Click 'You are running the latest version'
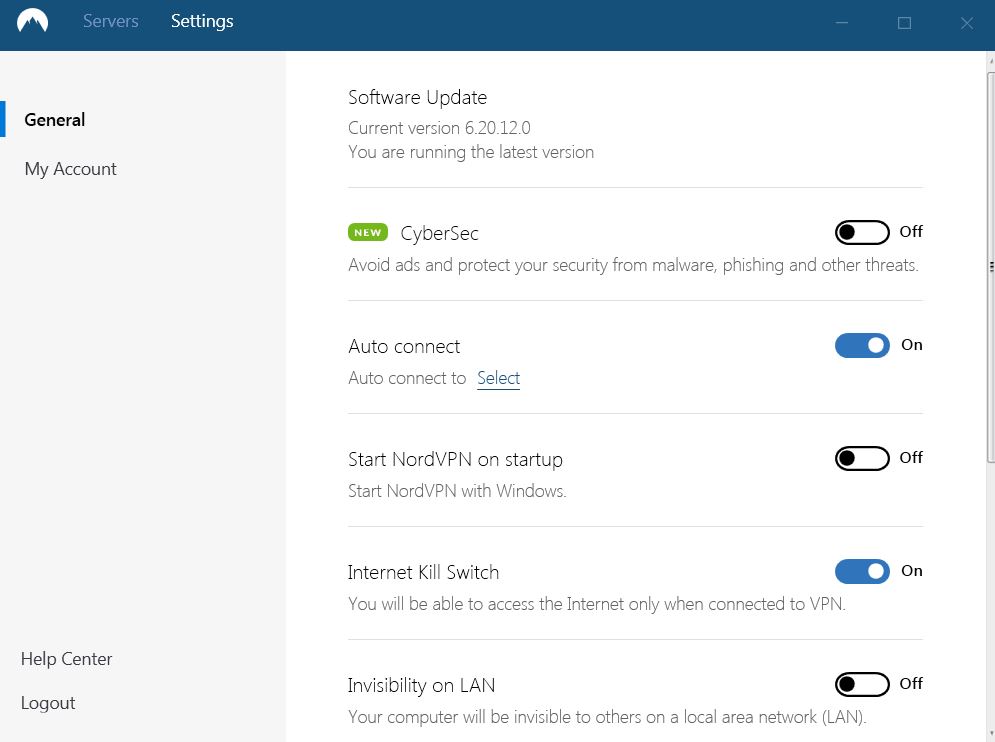Viewport: 995px width, 742px height. pyautogui.click(x=471, y=152)
